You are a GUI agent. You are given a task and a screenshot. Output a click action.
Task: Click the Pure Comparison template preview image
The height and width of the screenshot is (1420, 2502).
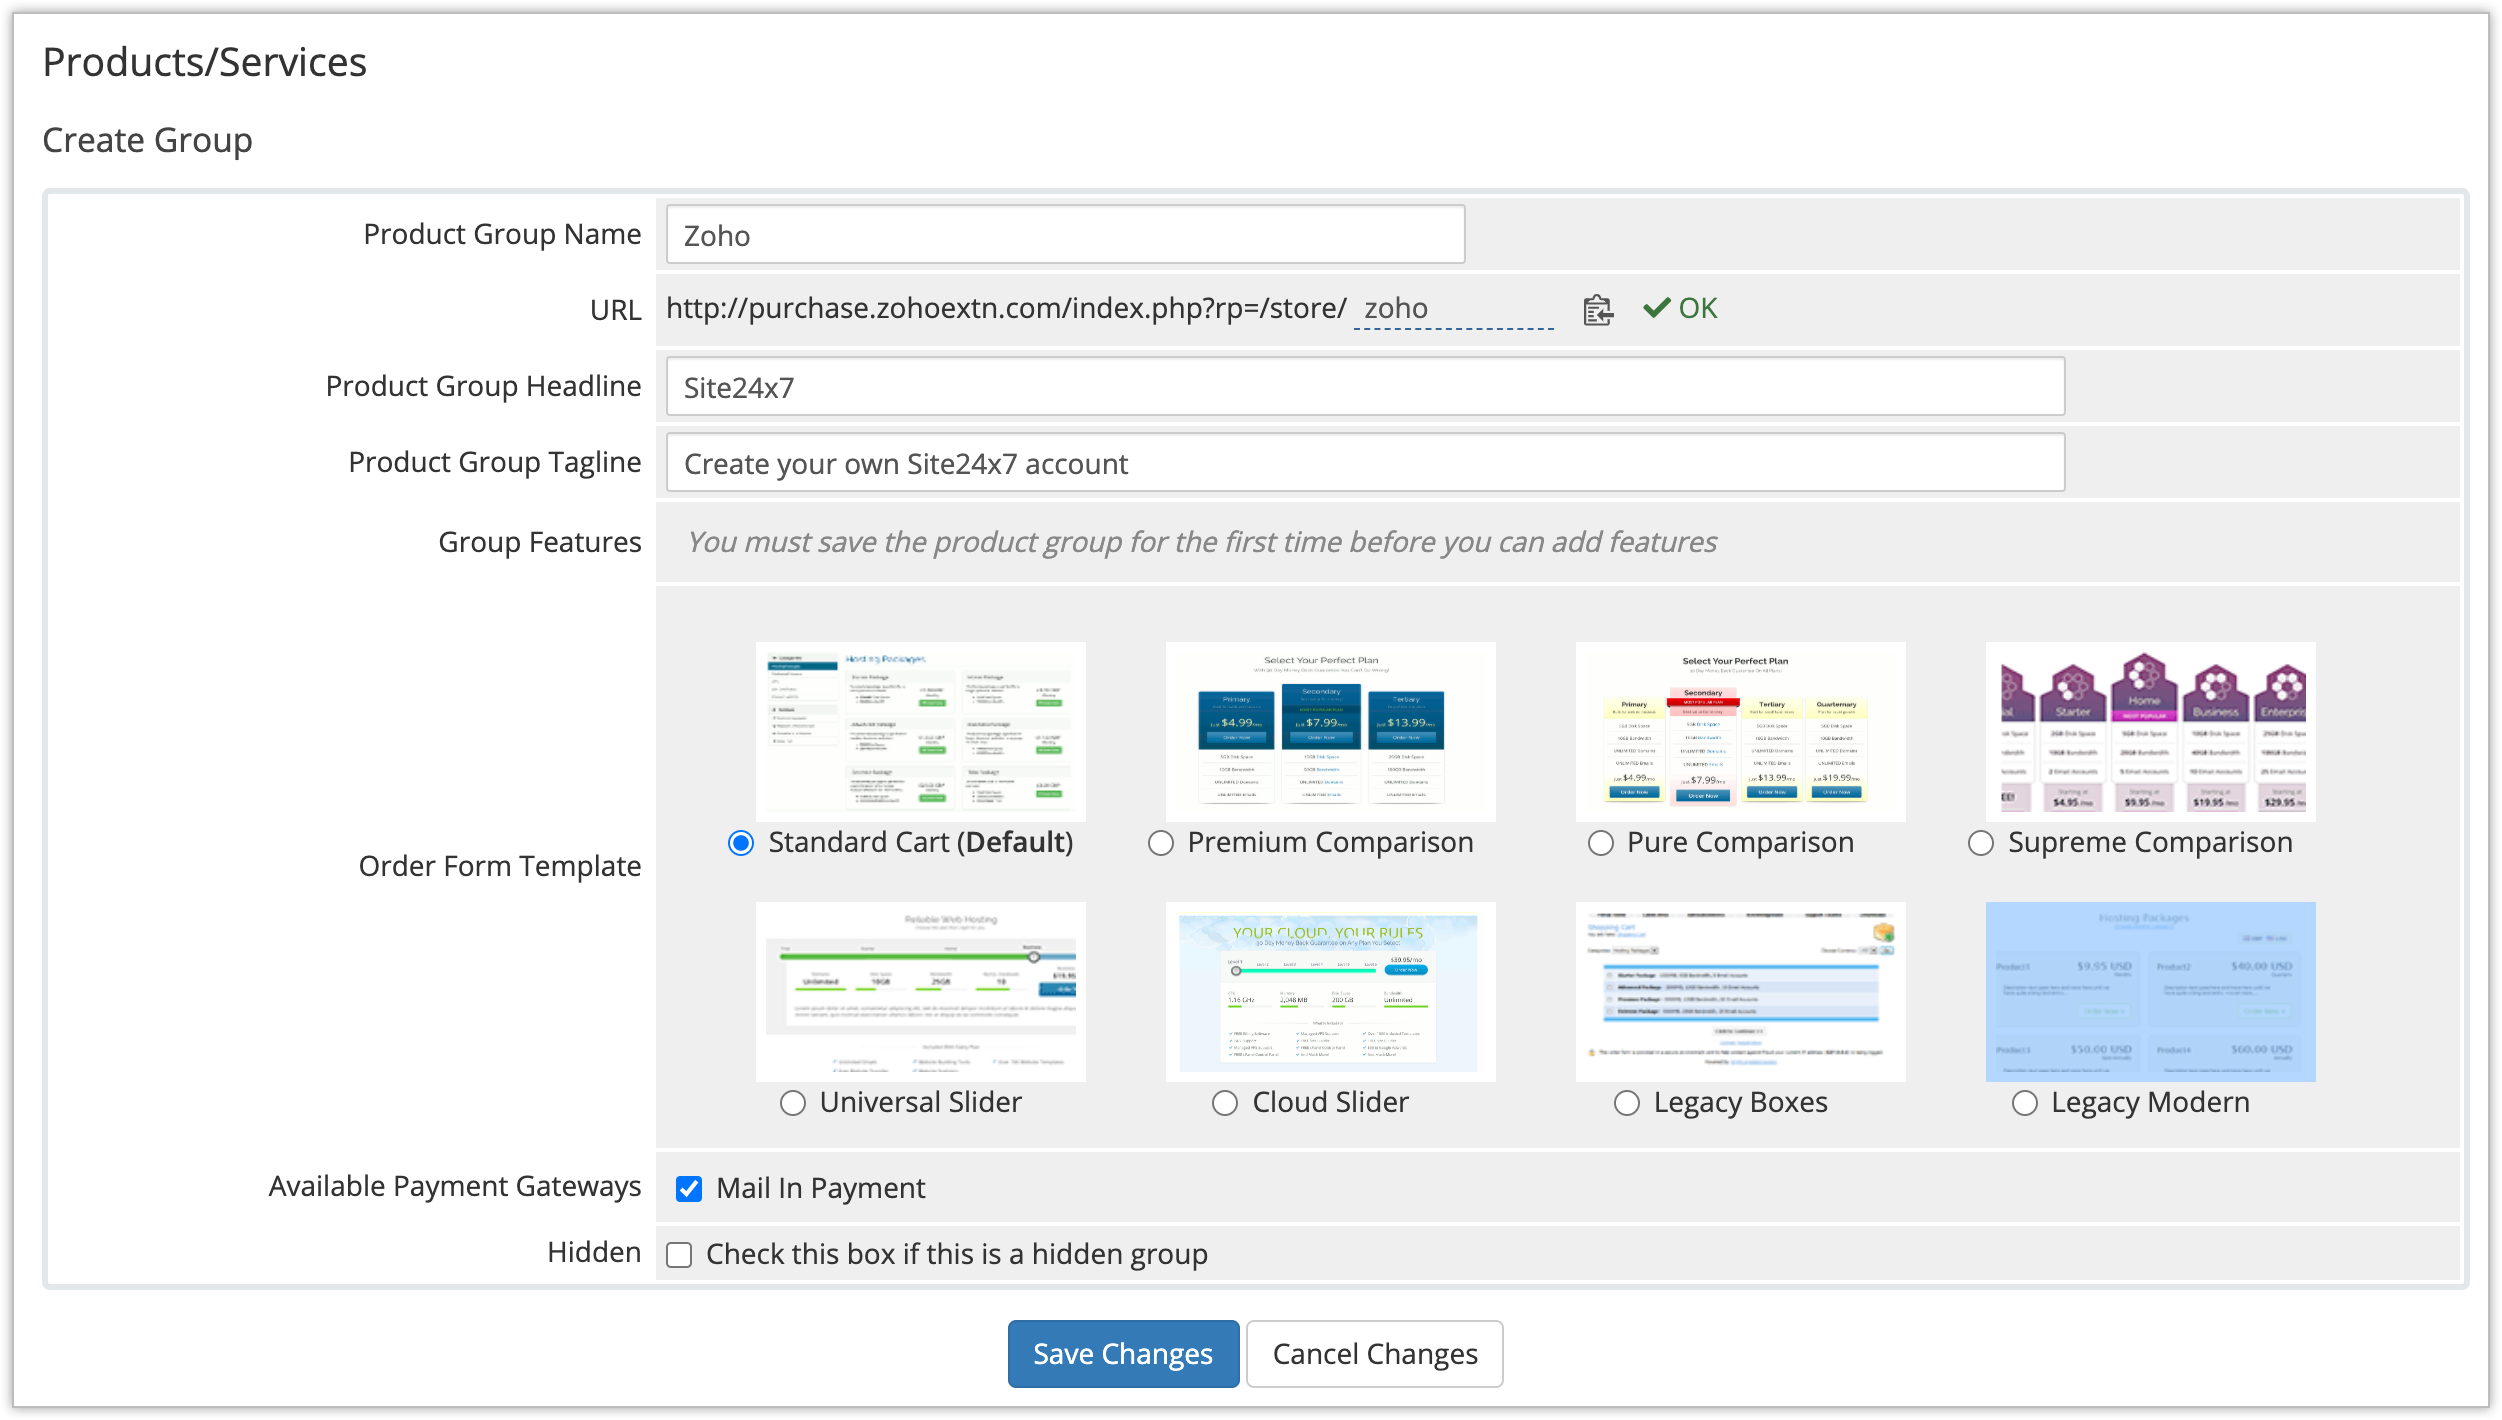click(1740, 731)
